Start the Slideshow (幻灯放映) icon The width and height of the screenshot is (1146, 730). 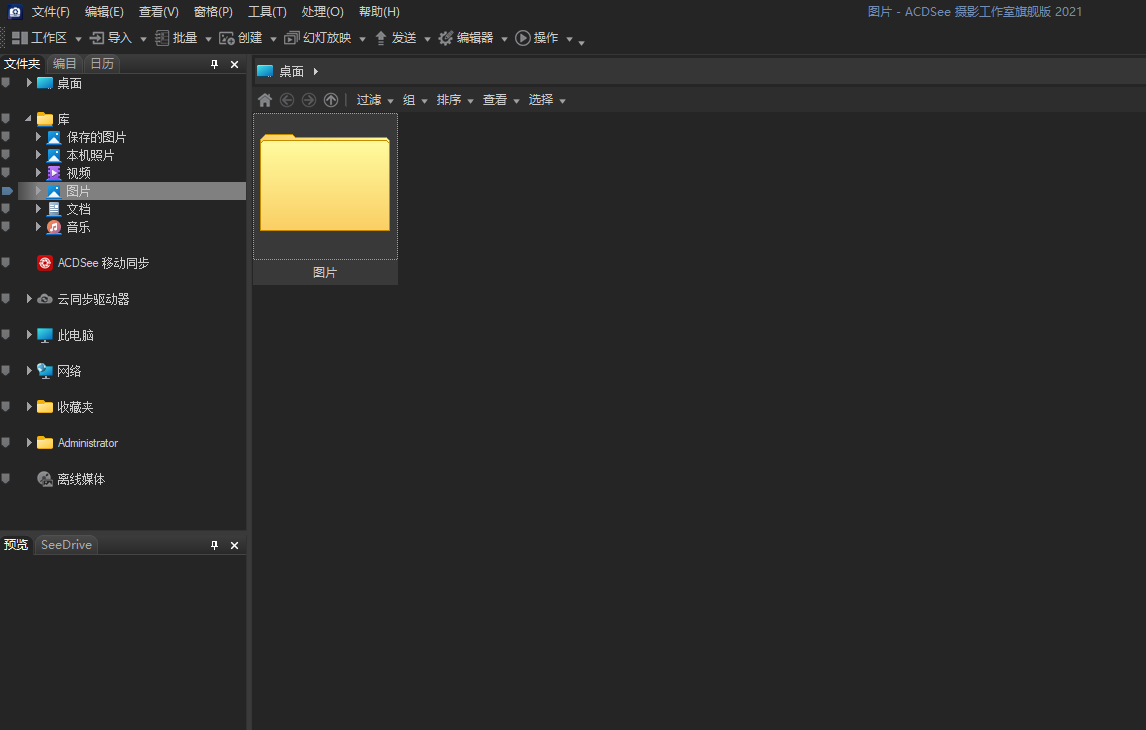coord(292,38)
